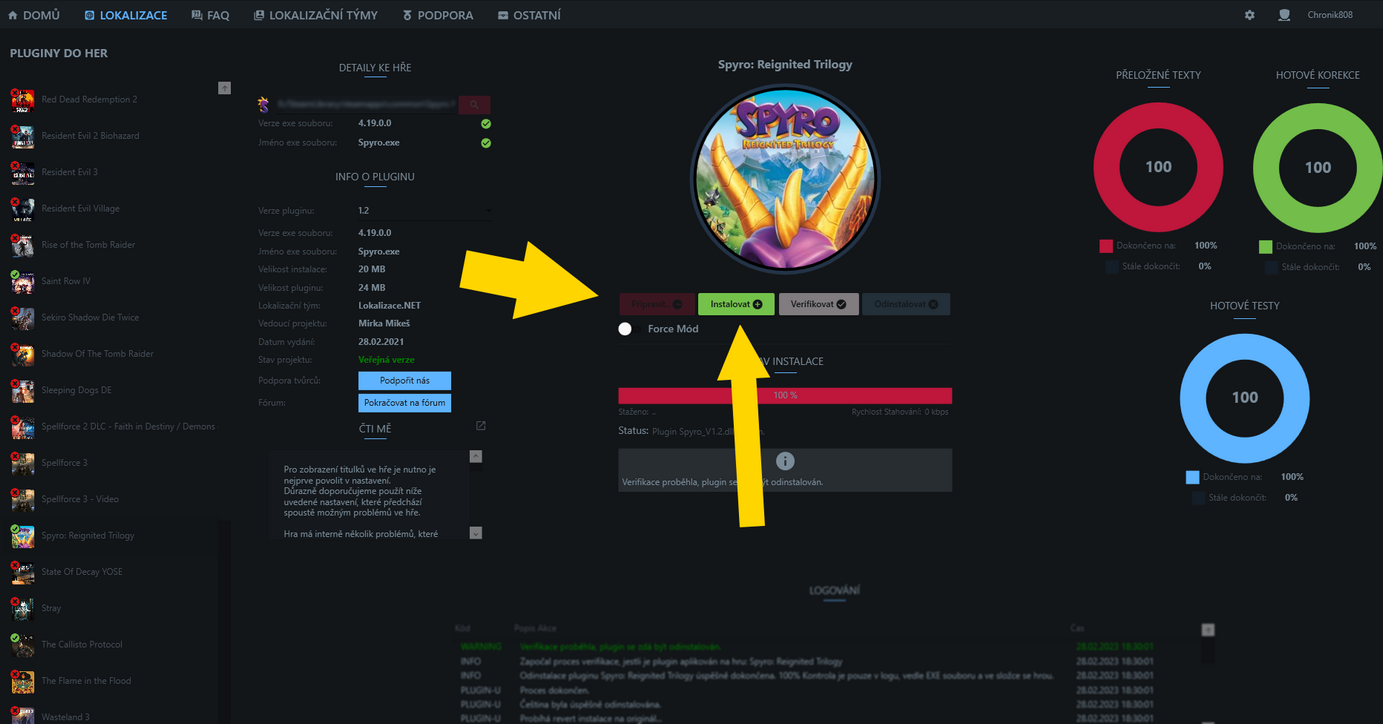Open the Spellforce 3 - Video icon
Viewport: 1383px width, 724px height.
(22, 500)
